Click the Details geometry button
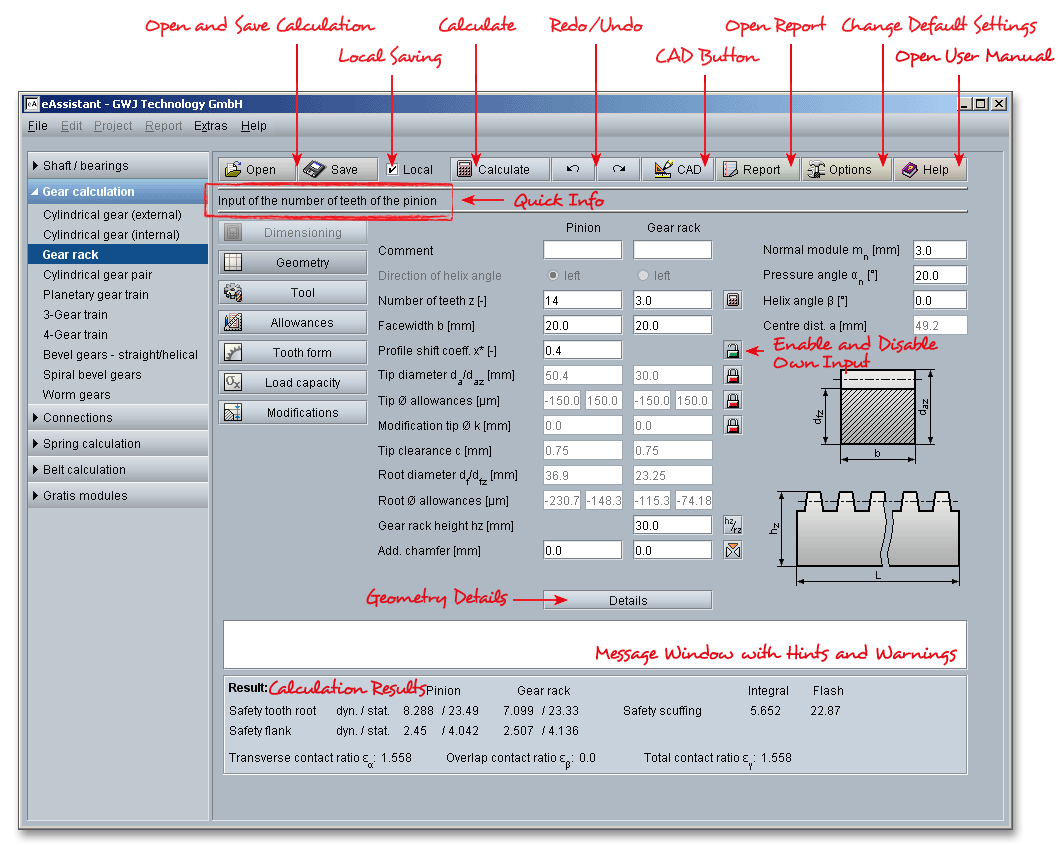The image size is (1058, 845). [627, 601]
